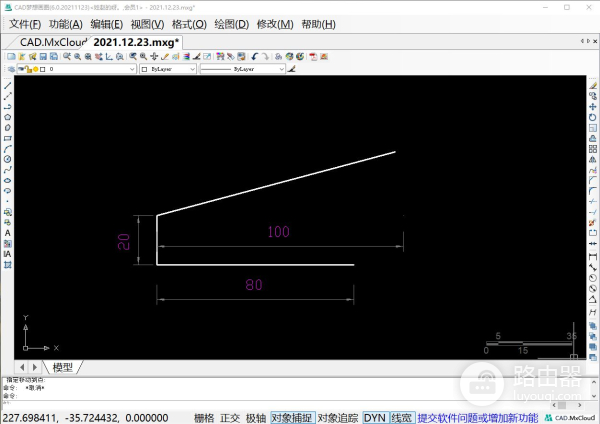This screenshot has height=424, width=600.
Task: Toggle 正交 ortho mode
Action: (x=230, y=417)
